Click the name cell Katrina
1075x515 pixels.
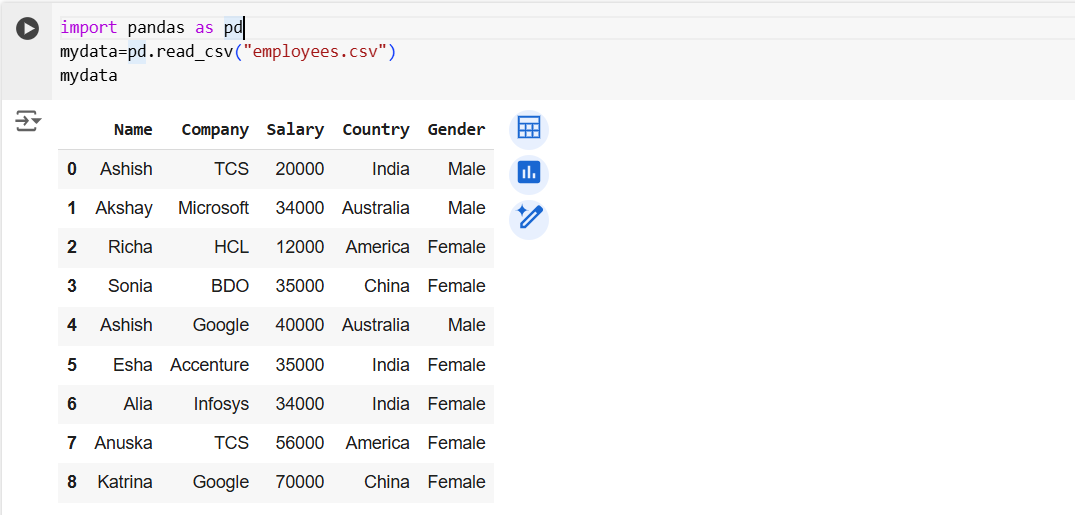click(125, 482)
